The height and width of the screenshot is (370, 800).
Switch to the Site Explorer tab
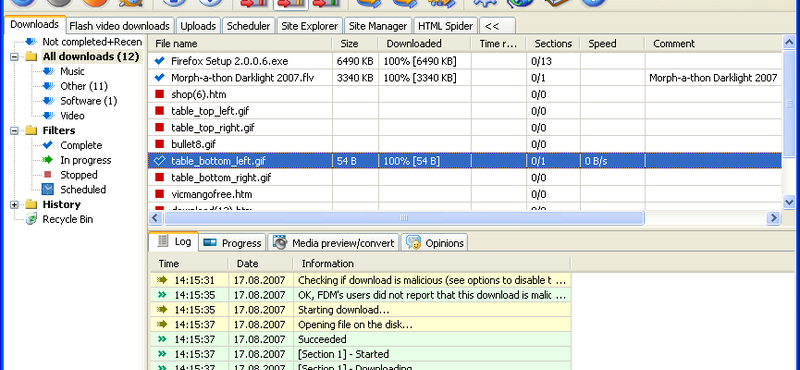[310, 26]
